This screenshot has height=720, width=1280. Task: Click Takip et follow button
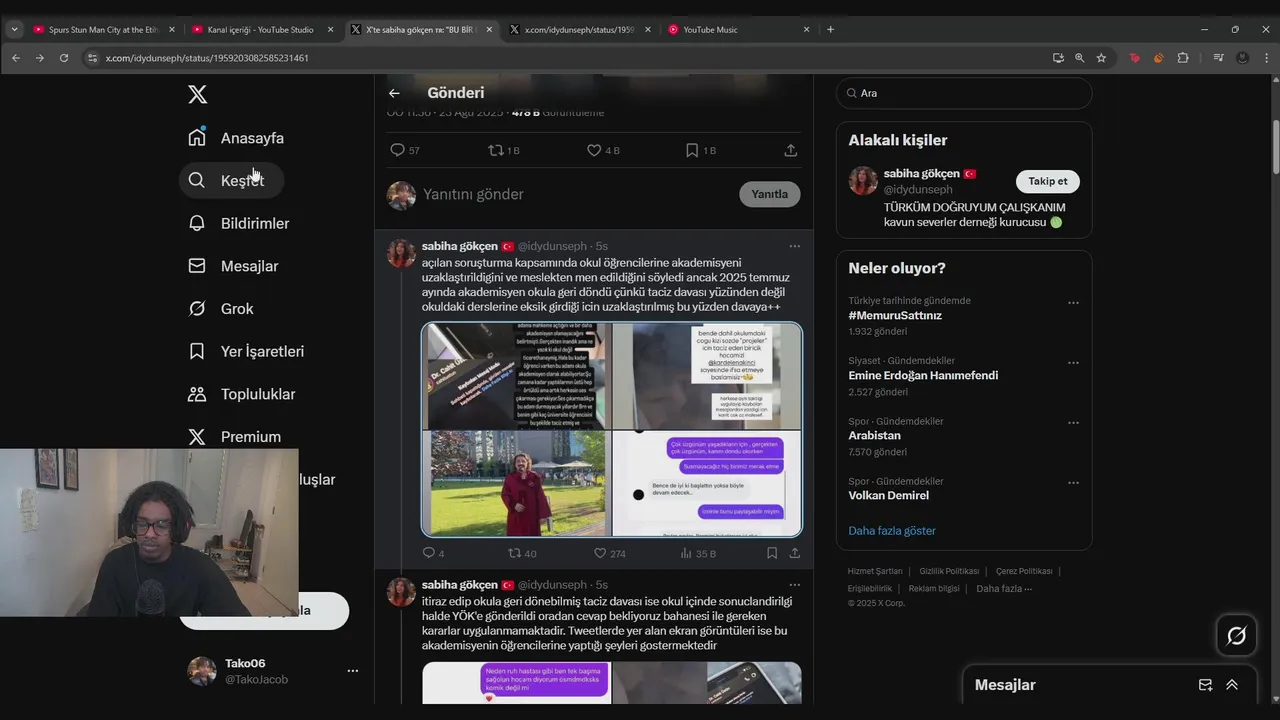pyautogui.click(x=1048, y=181)
